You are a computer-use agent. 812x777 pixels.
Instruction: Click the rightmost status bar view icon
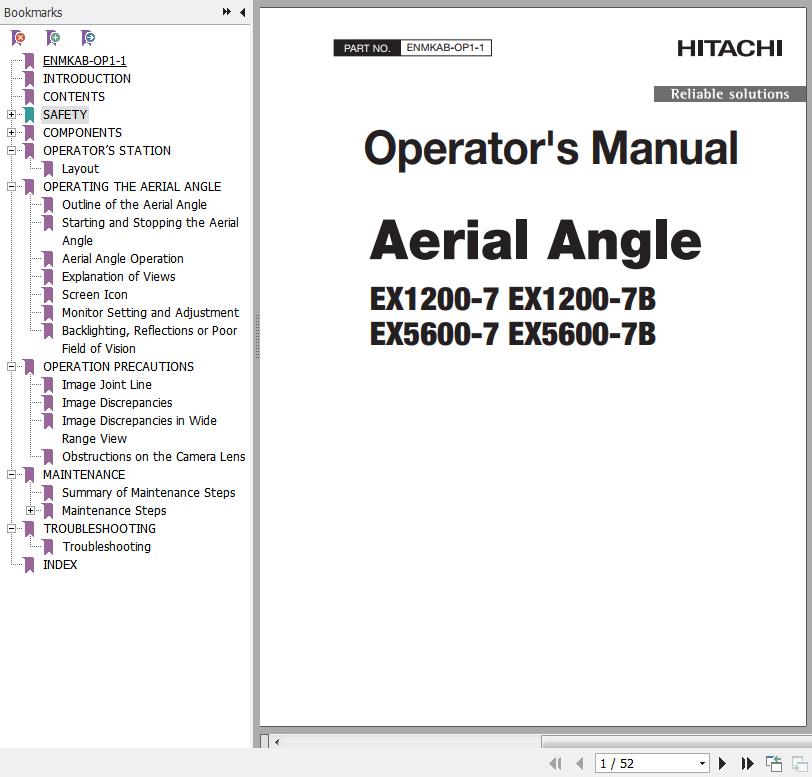[800, 763]
